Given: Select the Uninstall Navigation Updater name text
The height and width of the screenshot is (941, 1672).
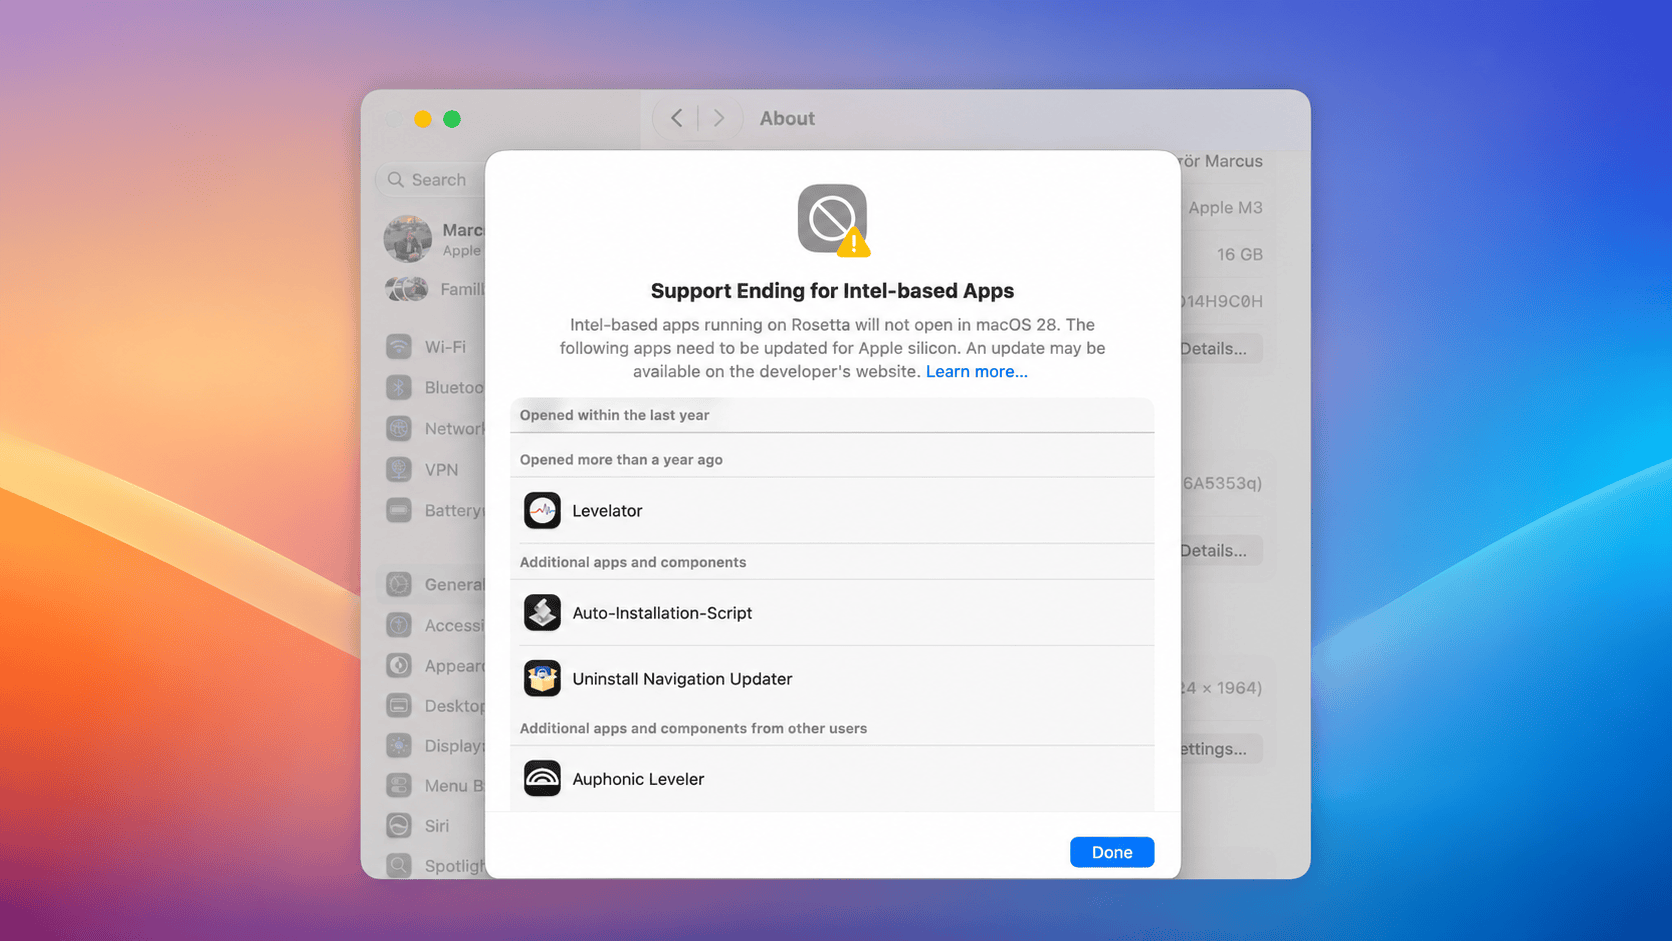Looking at the screenshot, I should pos(682,679).
